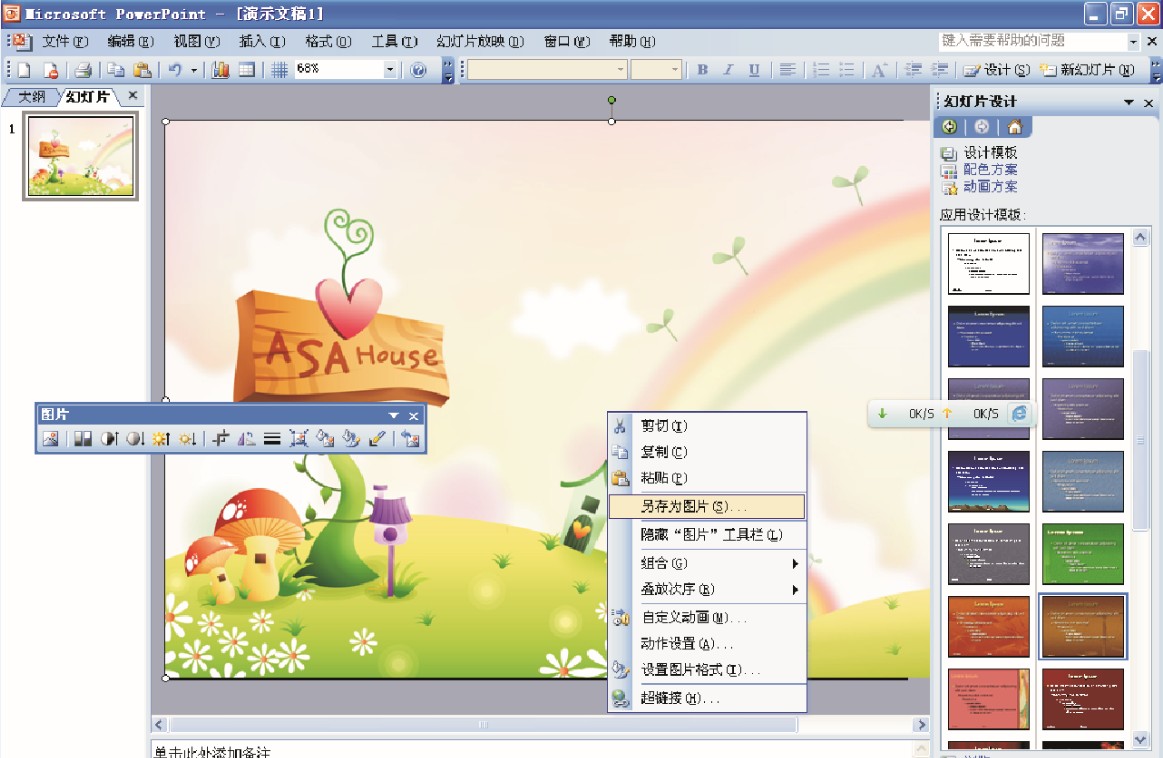Viewport: 1163px width, 758px height.
Task: Expand the 叠放次序(R) submenu
Action: pos(795,590)
